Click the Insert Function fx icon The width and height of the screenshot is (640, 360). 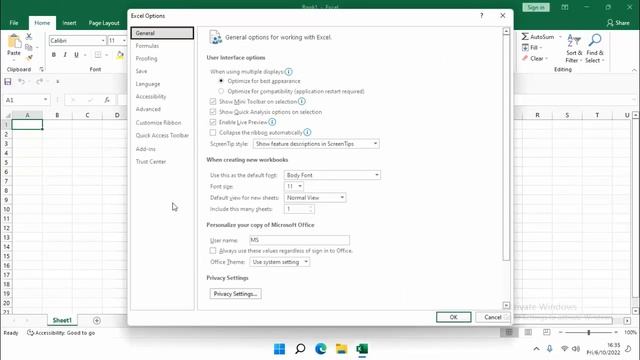coord(107,100)
